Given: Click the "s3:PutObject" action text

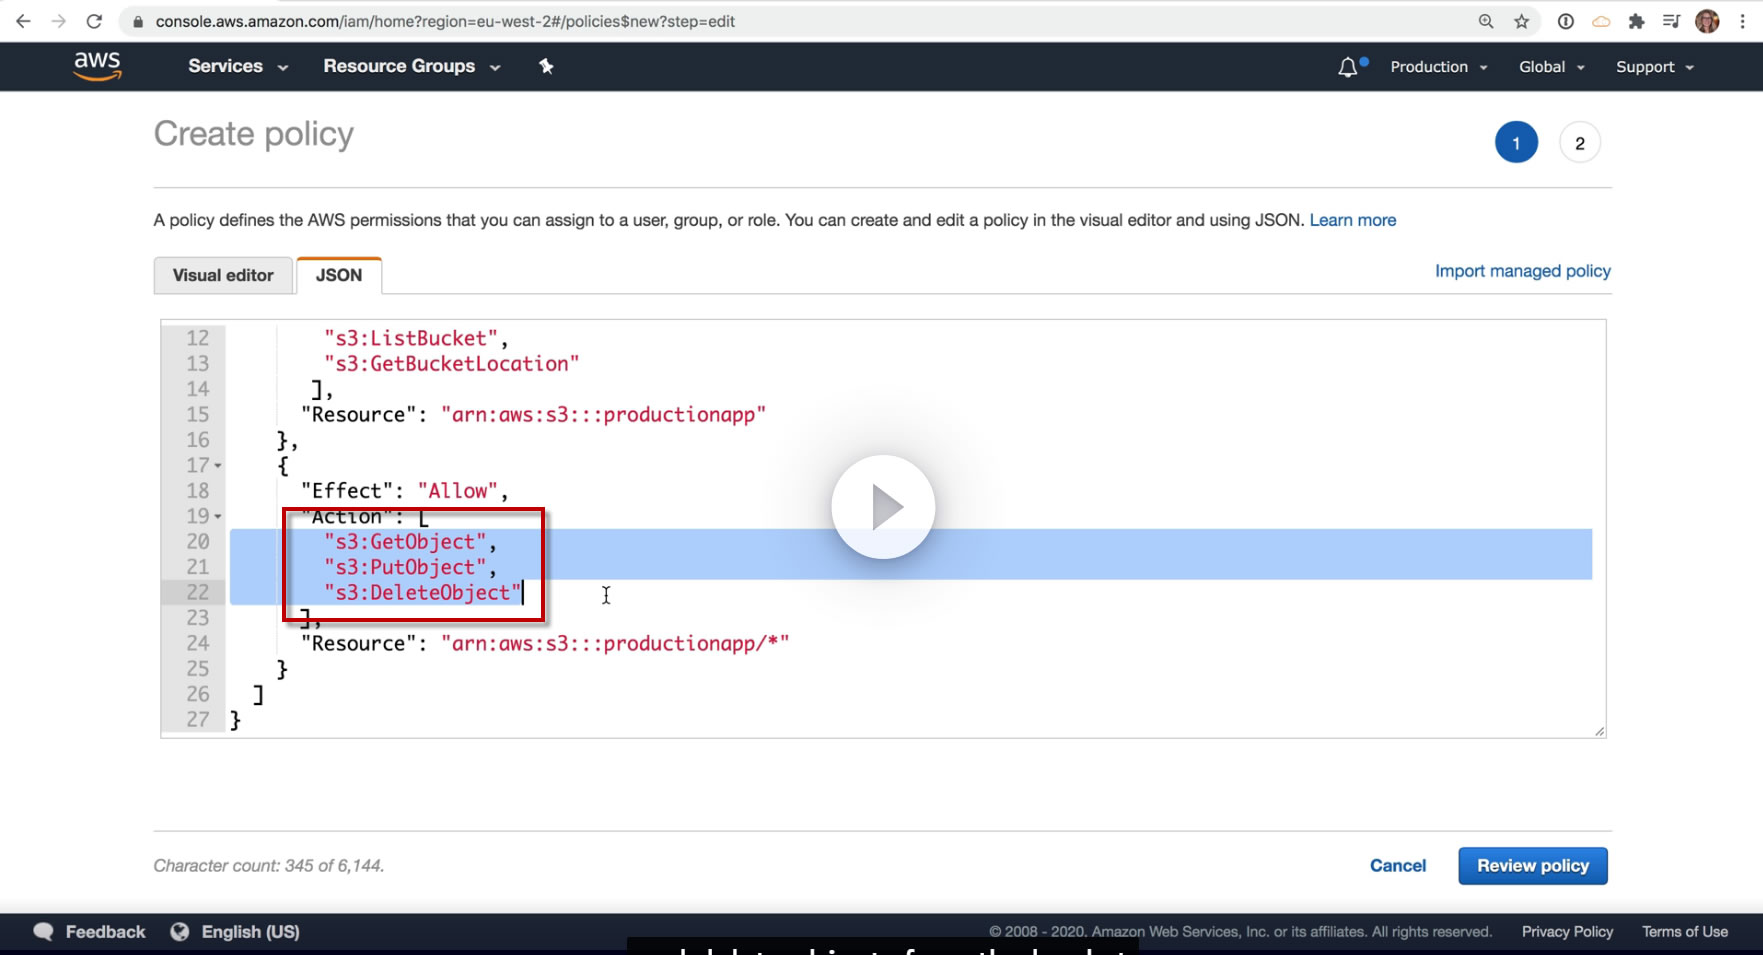Looking at the screenshot, I should click(405, 567).
